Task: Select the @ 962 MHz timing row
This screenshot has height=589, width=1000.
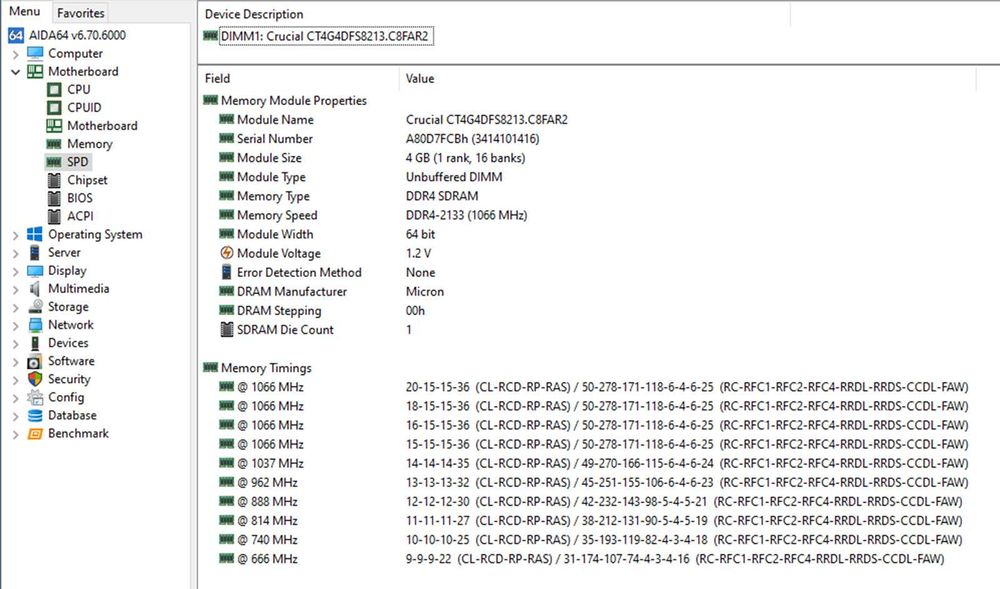Action: [267, 483]
